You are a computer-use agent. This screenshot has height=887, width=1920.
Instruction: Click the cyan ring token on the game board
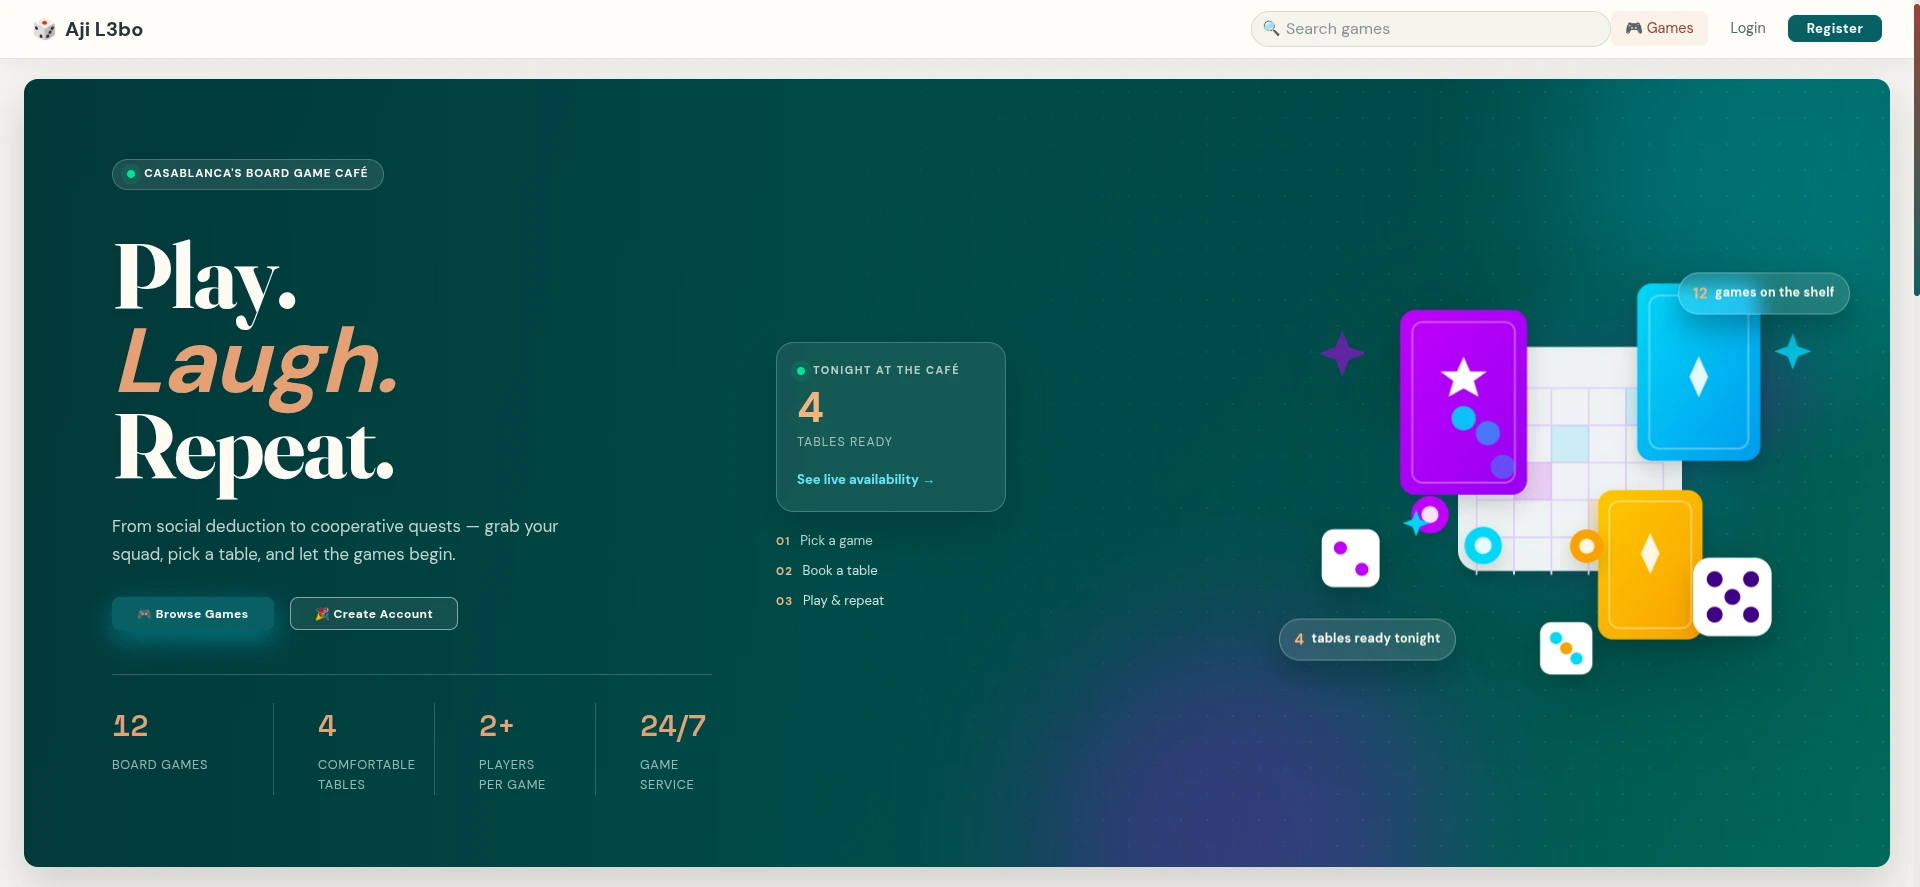click(x=1483, y=546)
